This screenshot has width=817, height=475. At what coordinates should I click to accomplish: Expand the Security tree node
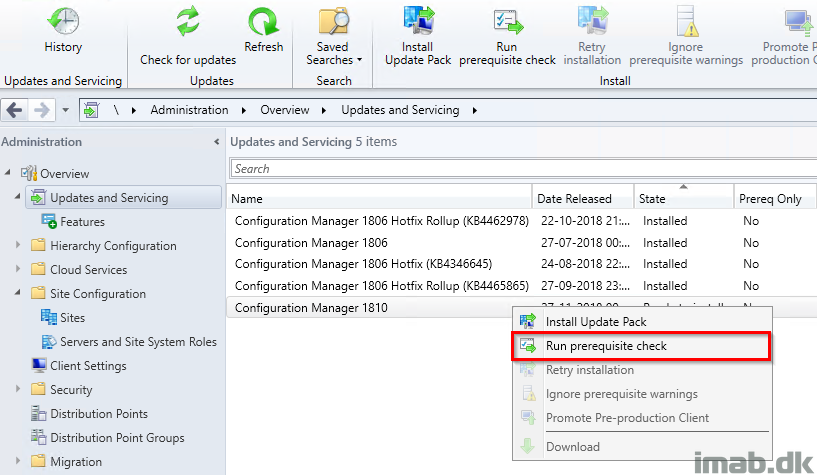[x=18, y=388]
